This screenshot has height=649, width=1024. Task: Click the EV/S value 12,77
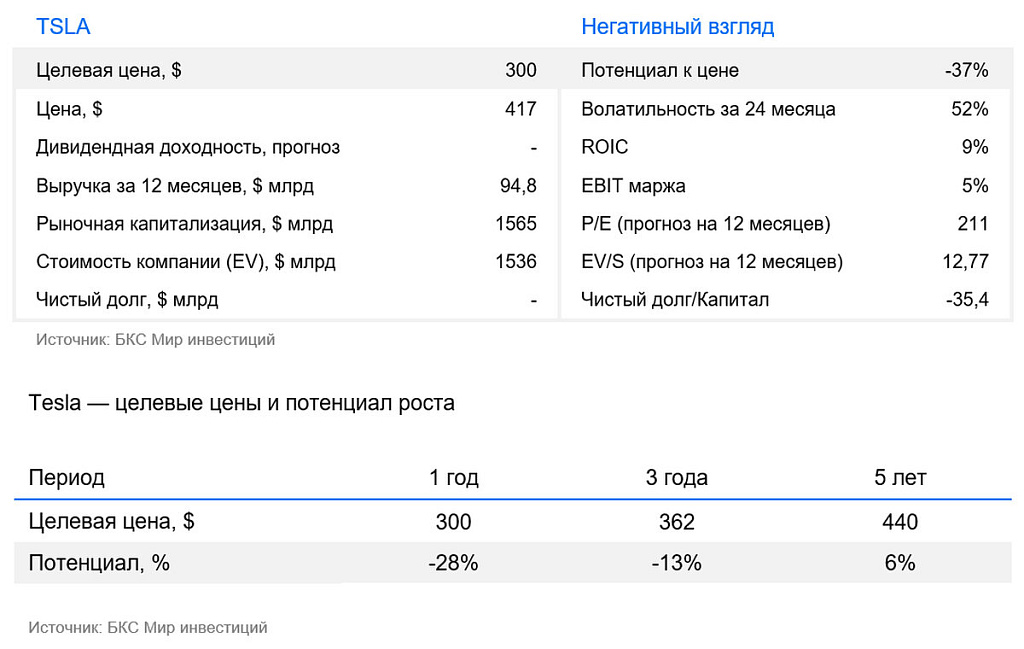(965, 263)
